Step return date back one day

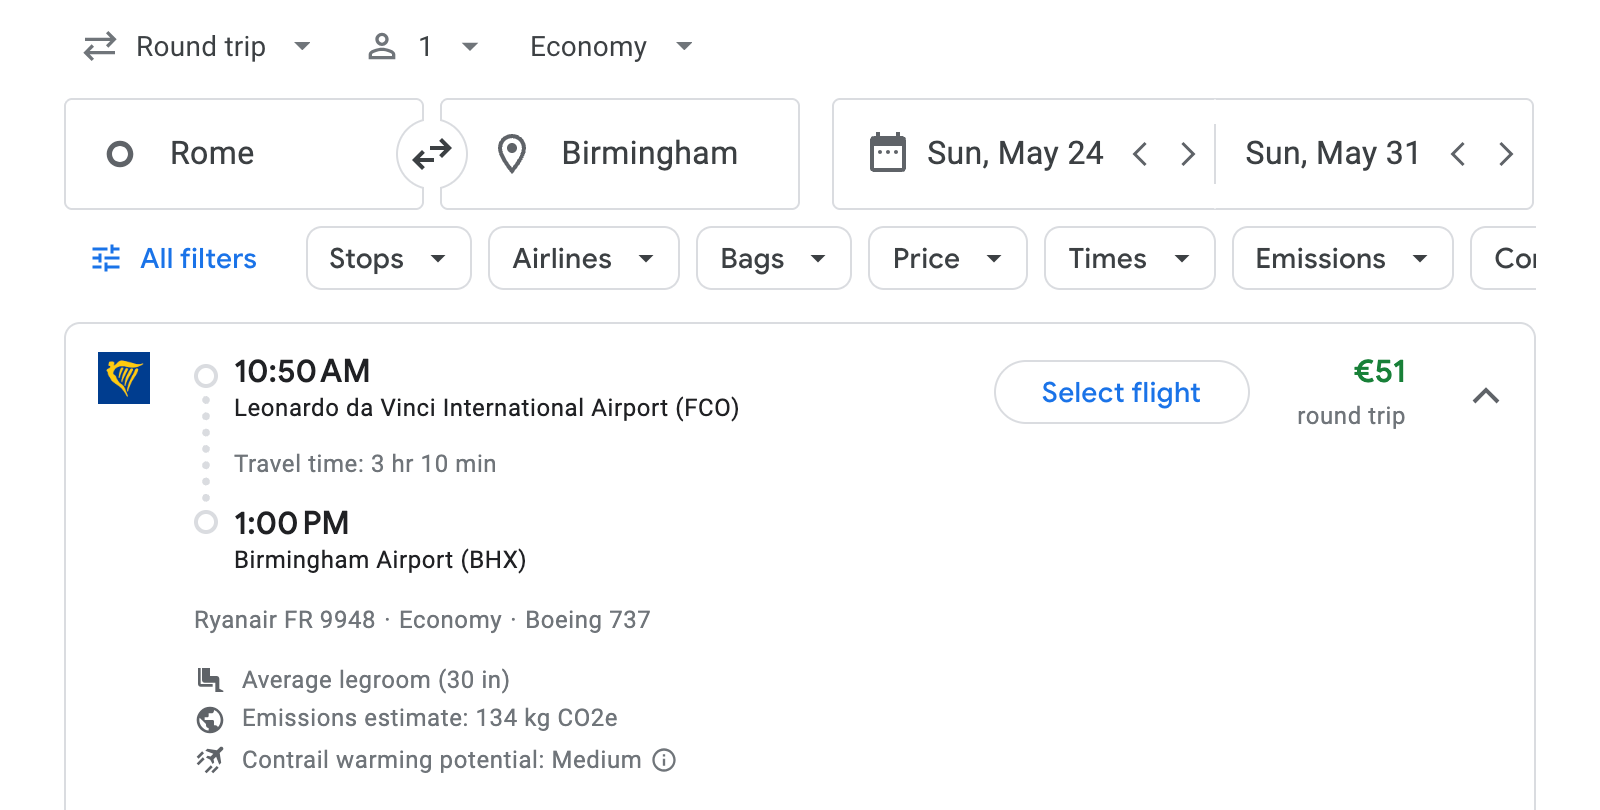point(1460,153)
